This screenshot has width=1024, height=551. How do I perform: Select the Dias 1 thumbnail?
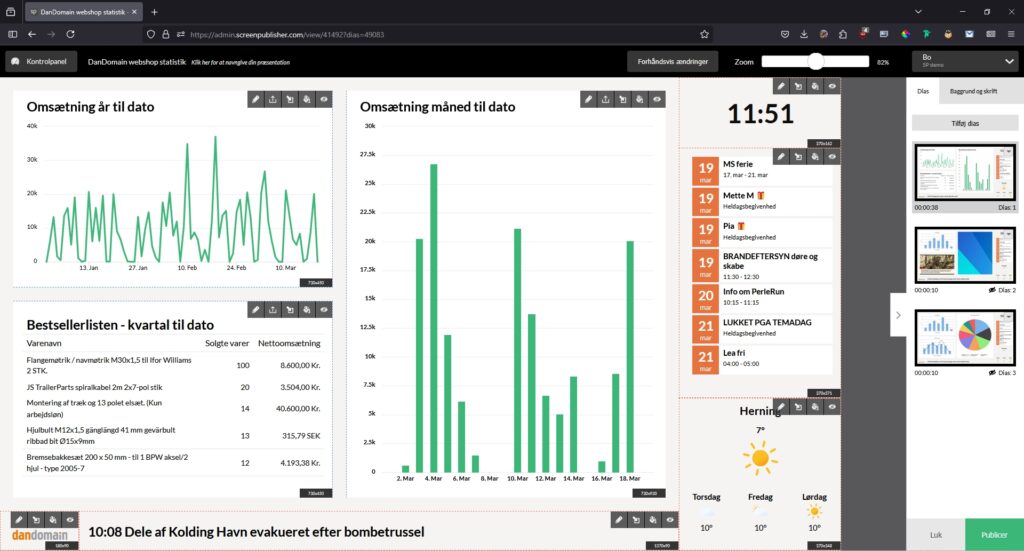coord(965,172)
